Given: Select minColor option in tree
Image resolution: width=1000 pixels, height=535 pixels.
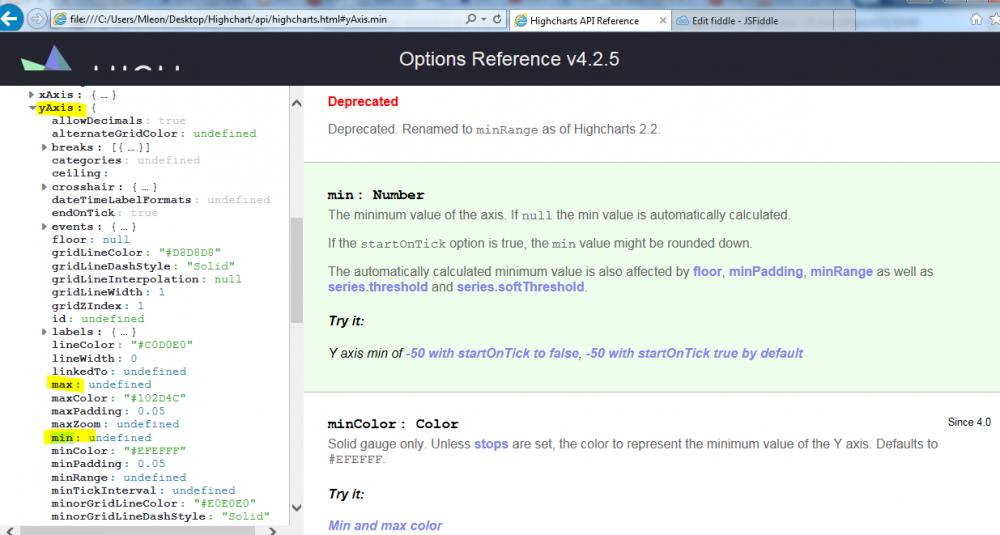Looking at the screenshot, I should [x=80, y=451].
